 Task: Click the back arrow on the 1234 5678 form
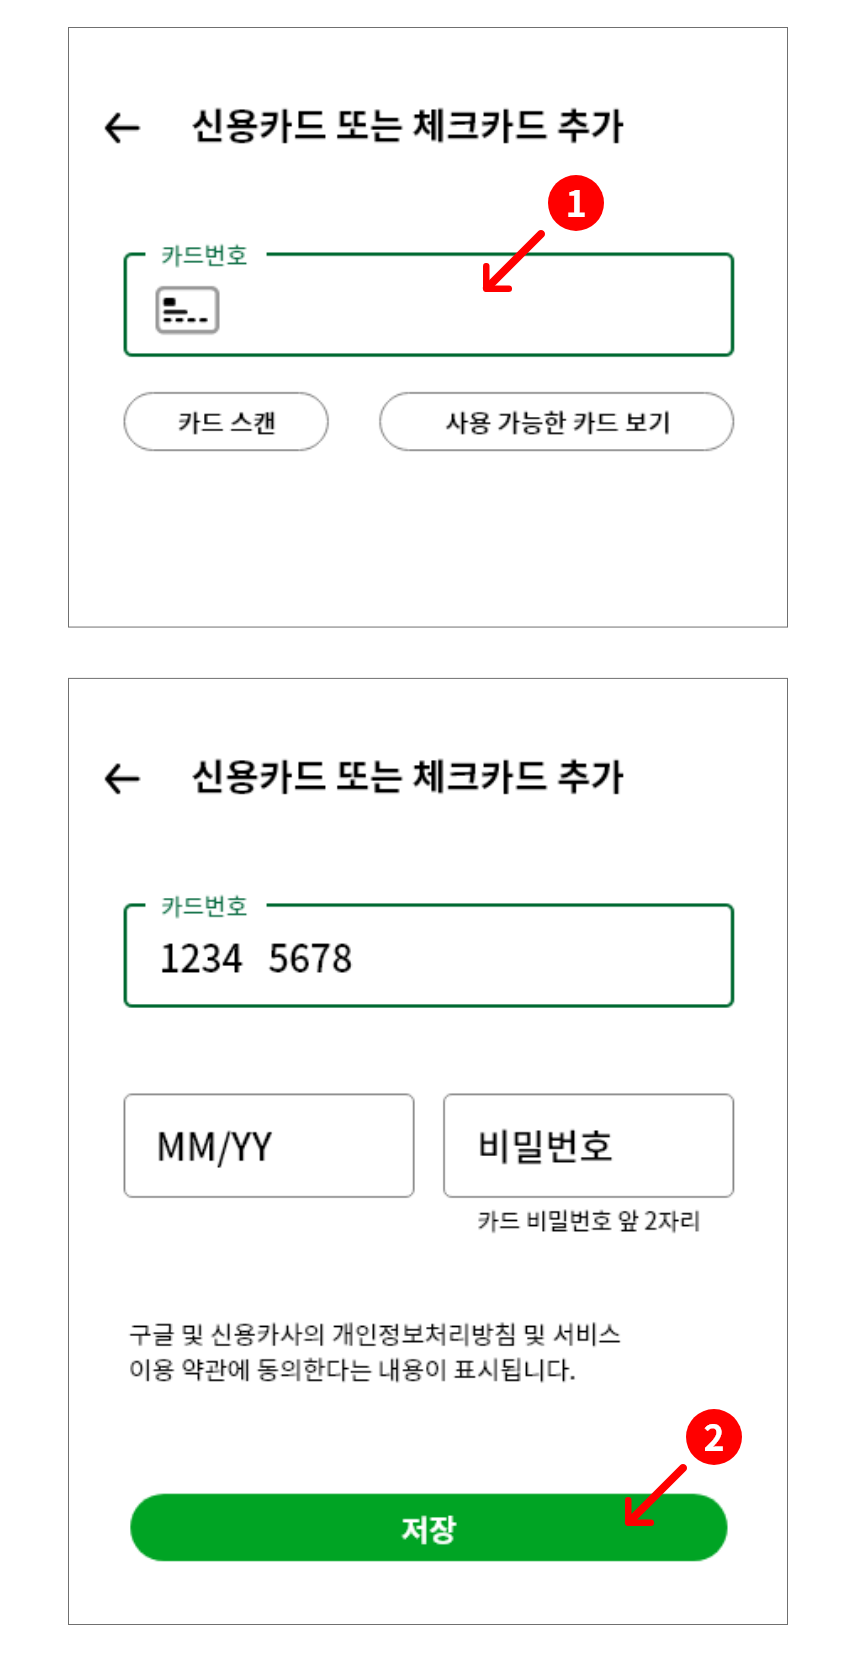tap(122, 778)
